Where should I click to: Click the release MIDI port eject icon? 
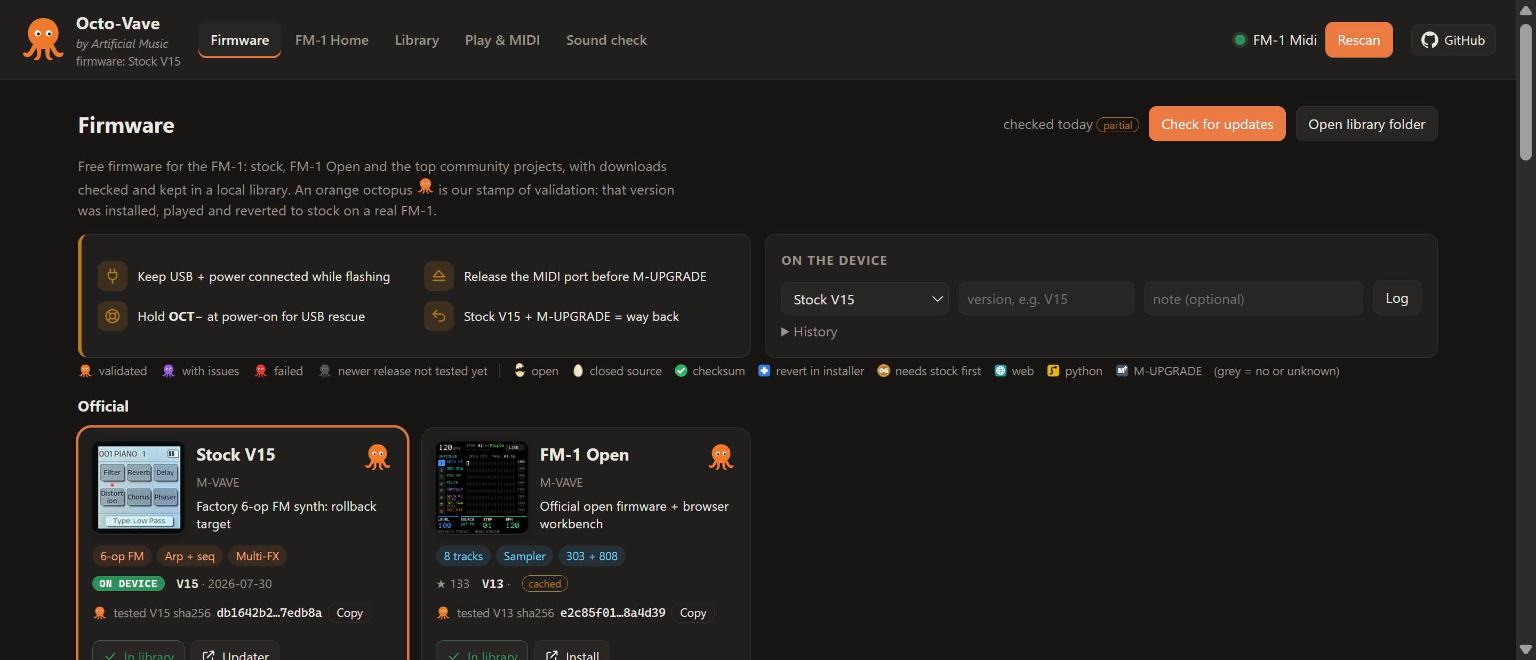click(438, 276)
